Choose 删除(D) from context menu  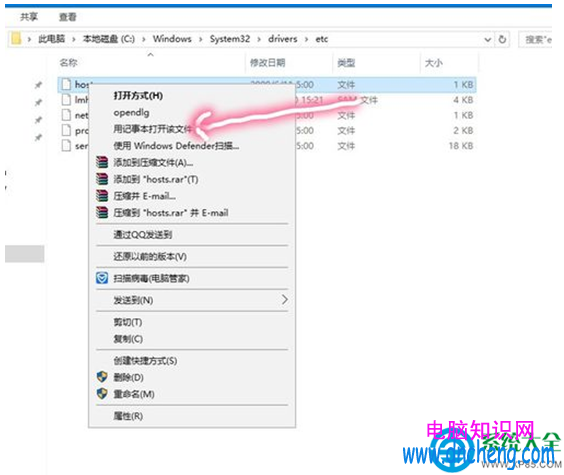point(128,377)
